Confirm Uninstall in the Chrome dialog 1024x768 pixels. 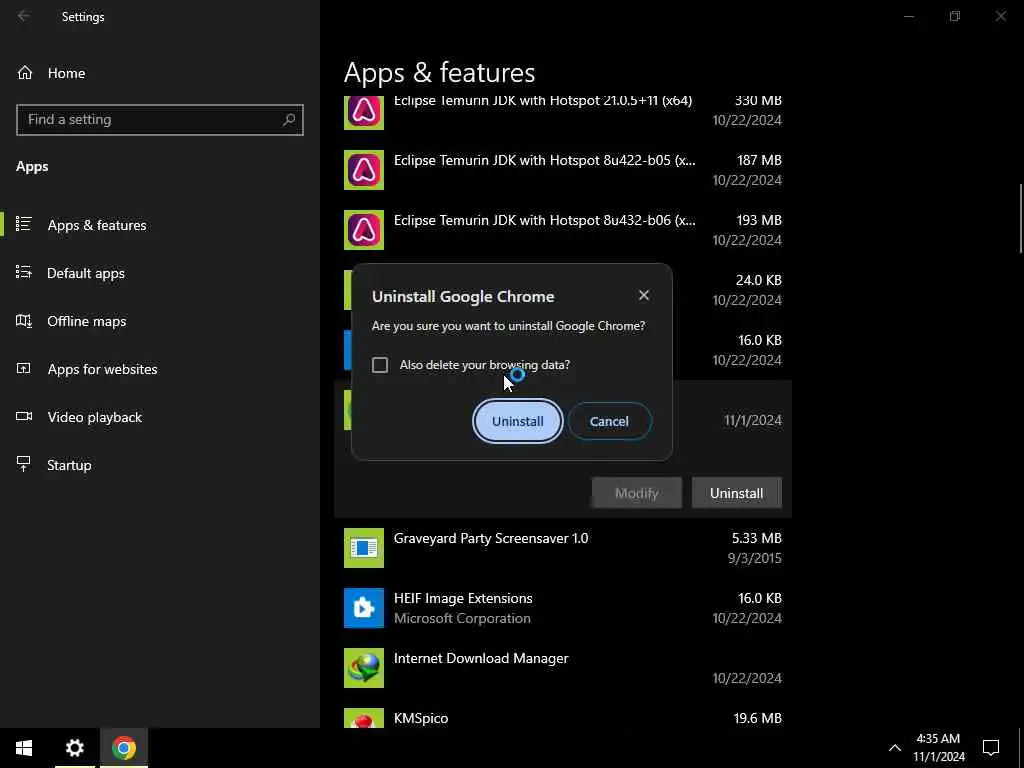tap(517, 421)
